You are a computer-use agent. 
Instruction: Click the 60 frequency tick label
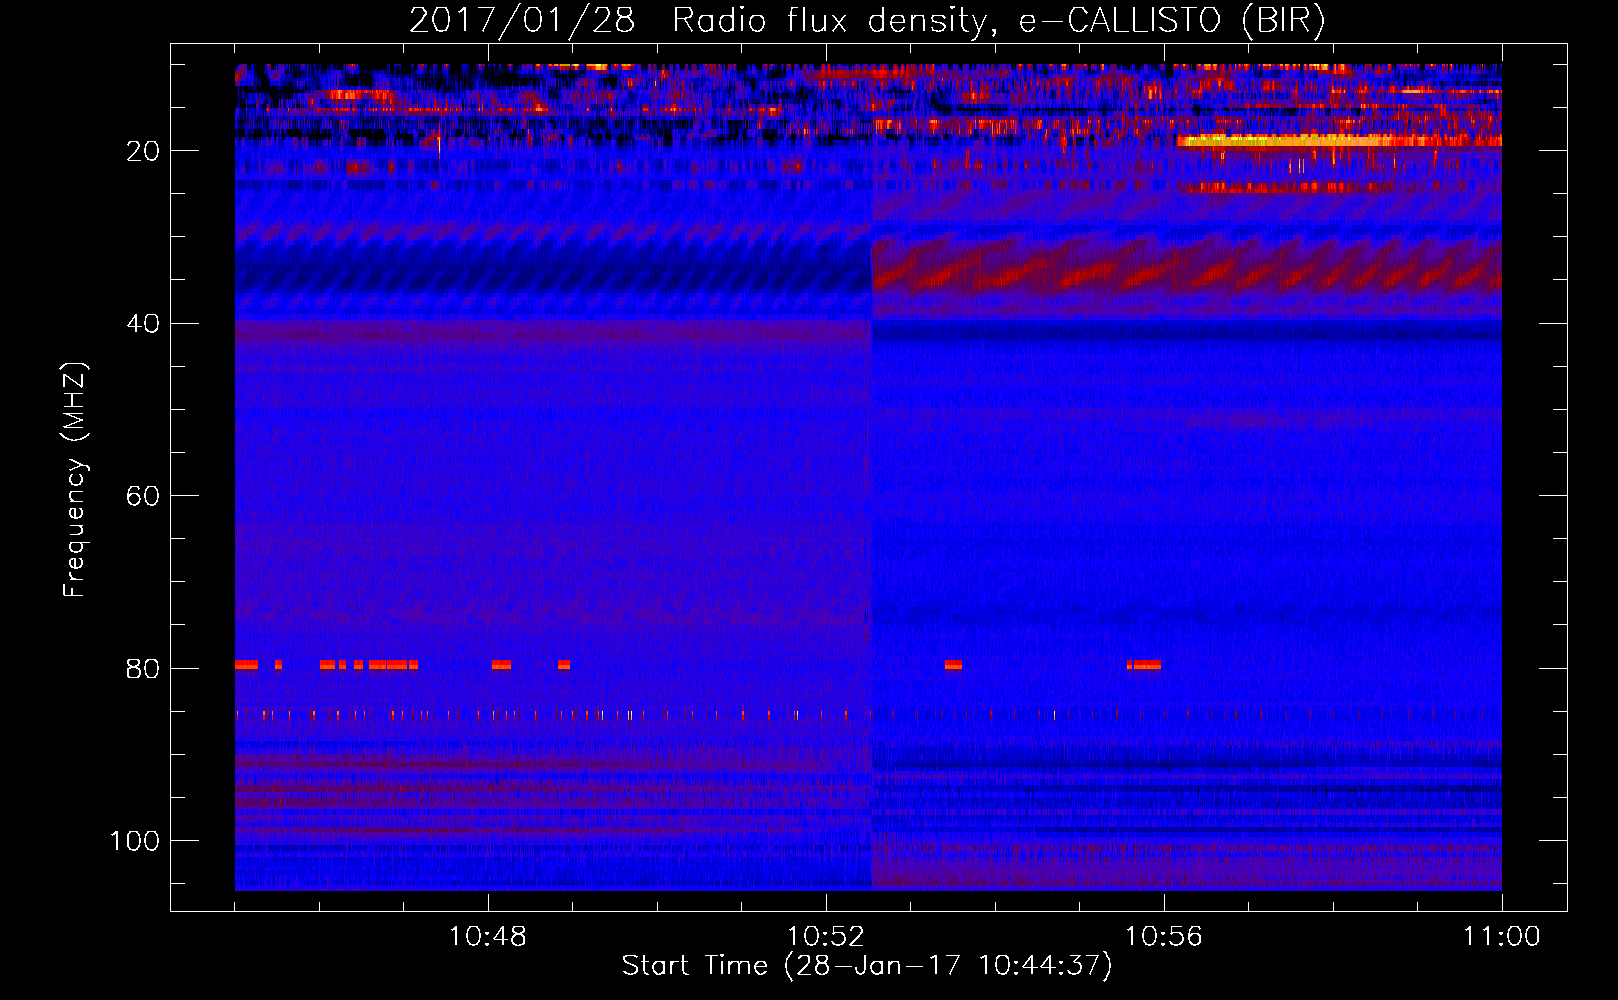[143, 496]
